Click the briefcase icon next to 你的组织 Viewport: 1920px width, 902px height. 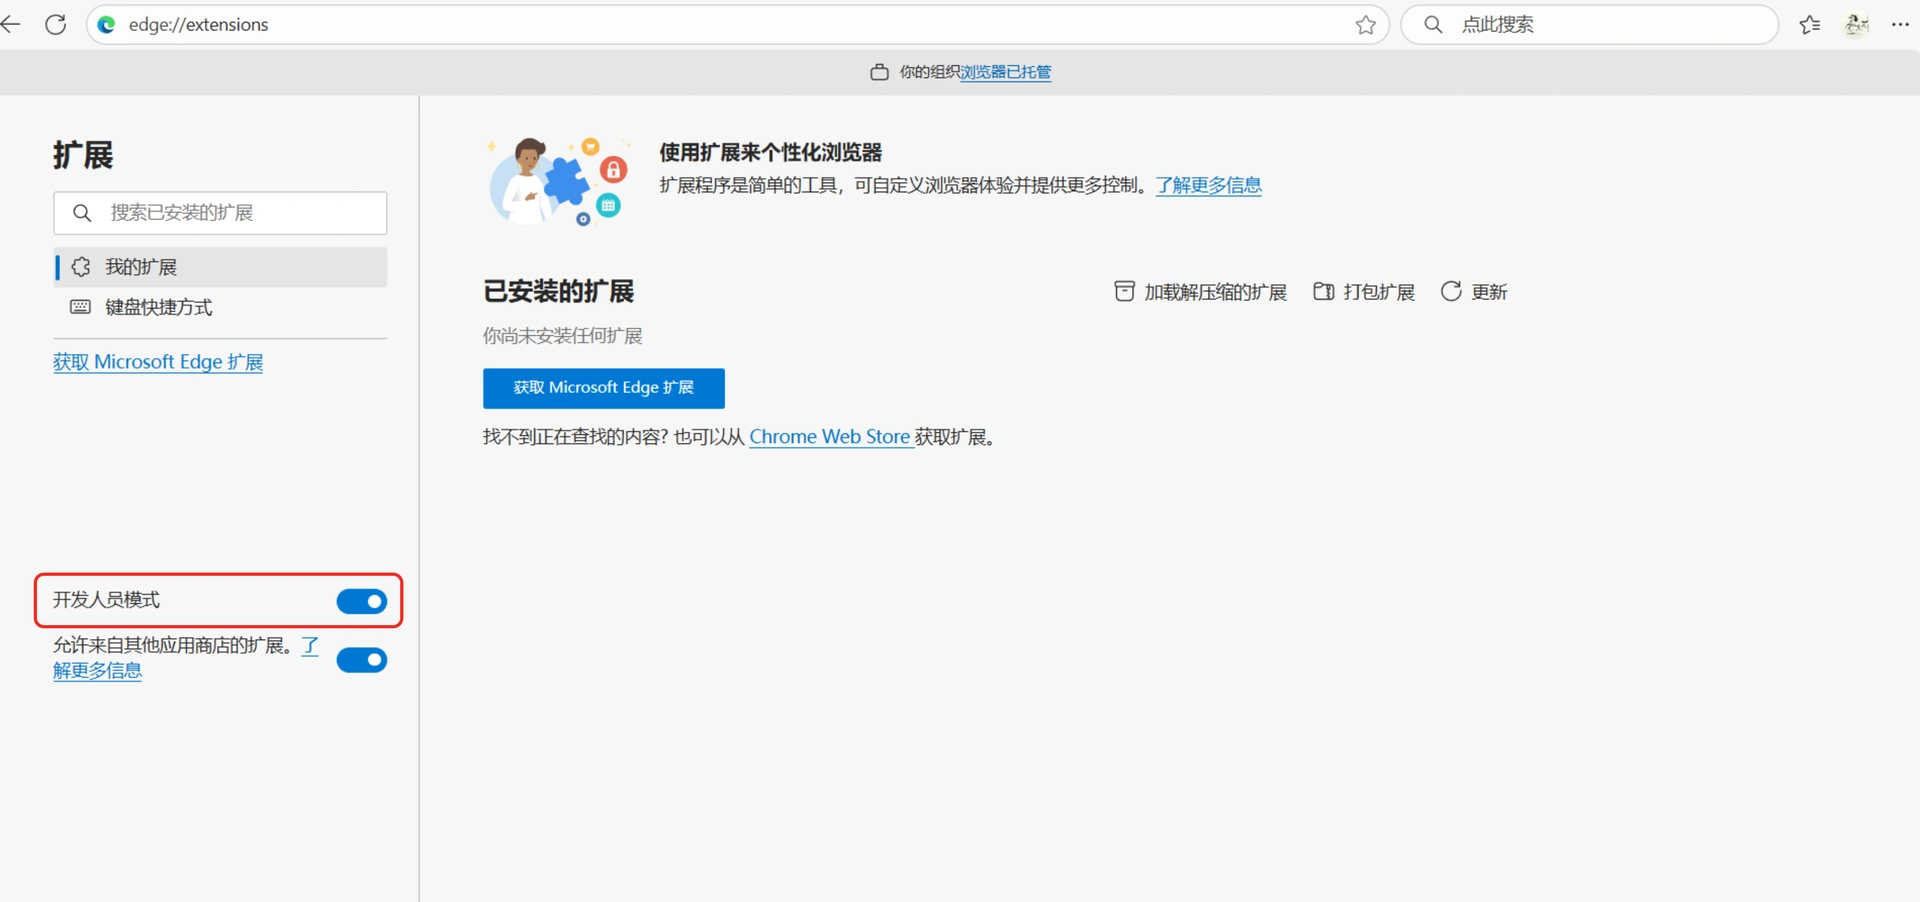coord(879,72)
